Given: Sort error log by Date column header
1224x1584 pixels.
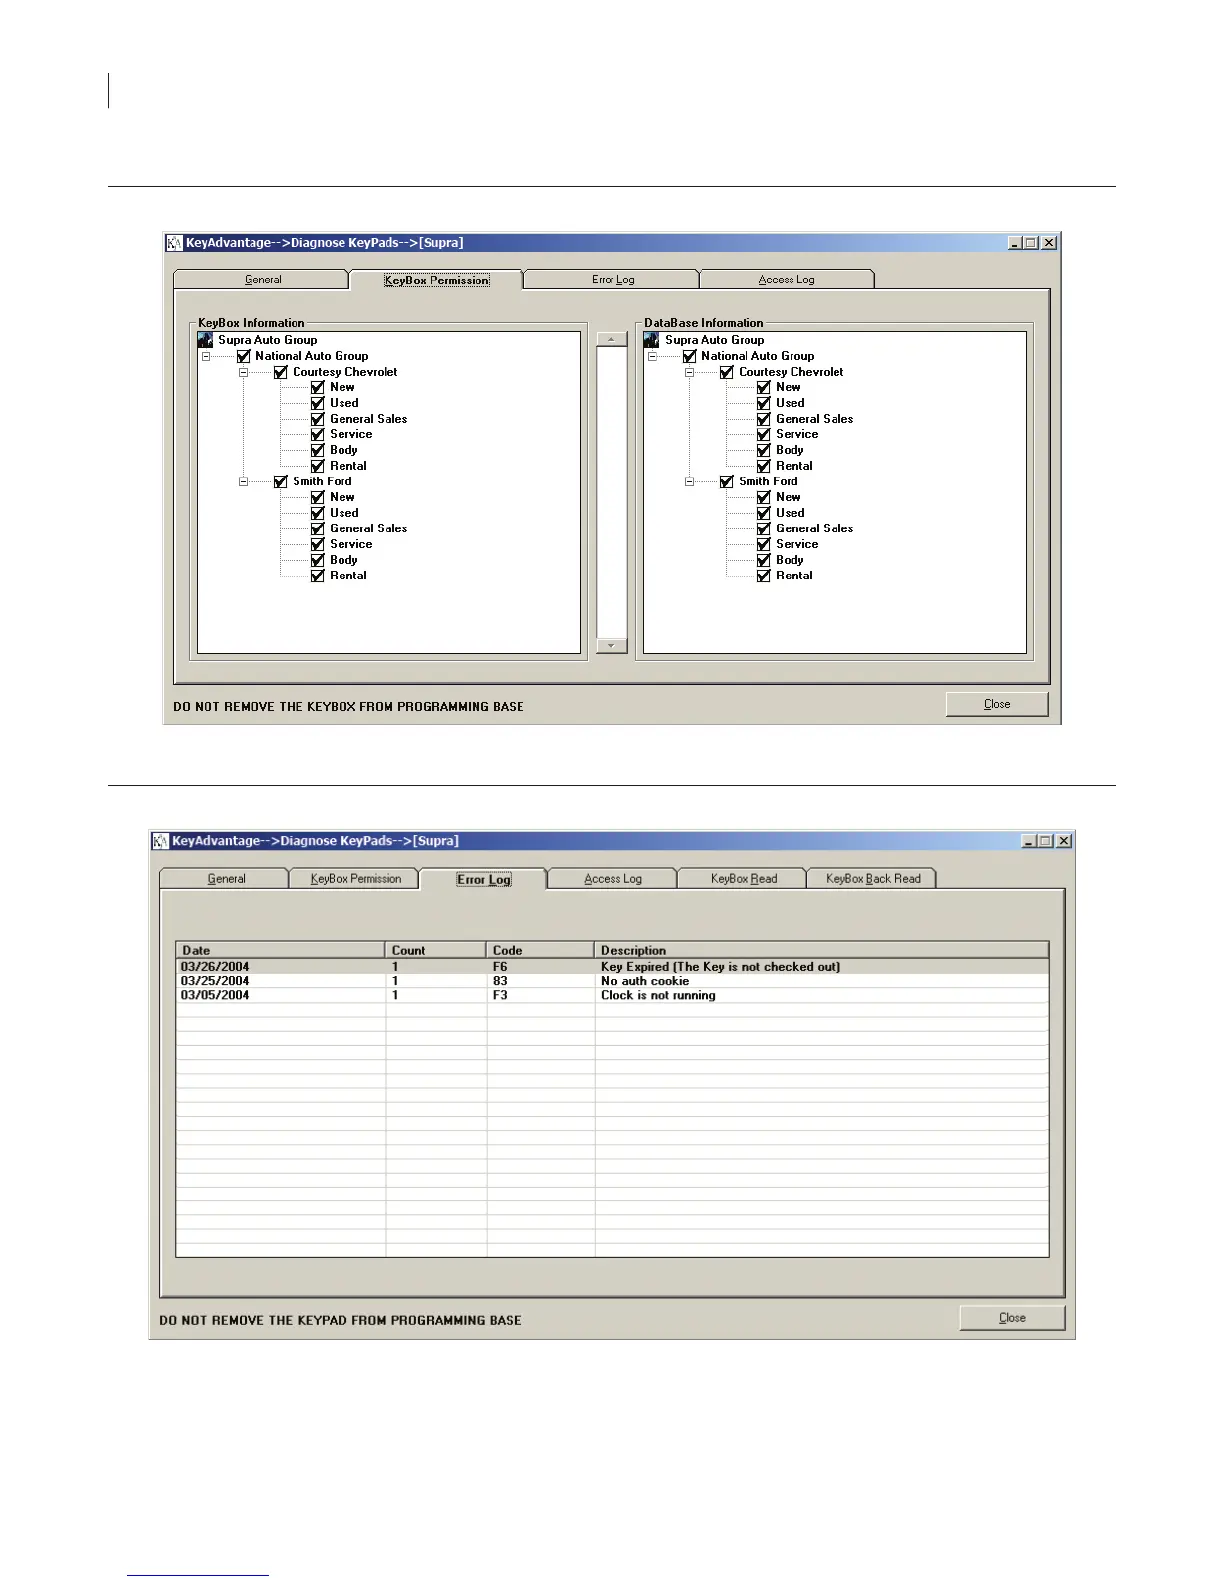Looking at the screenshot, I should click(x=281, y=950).
